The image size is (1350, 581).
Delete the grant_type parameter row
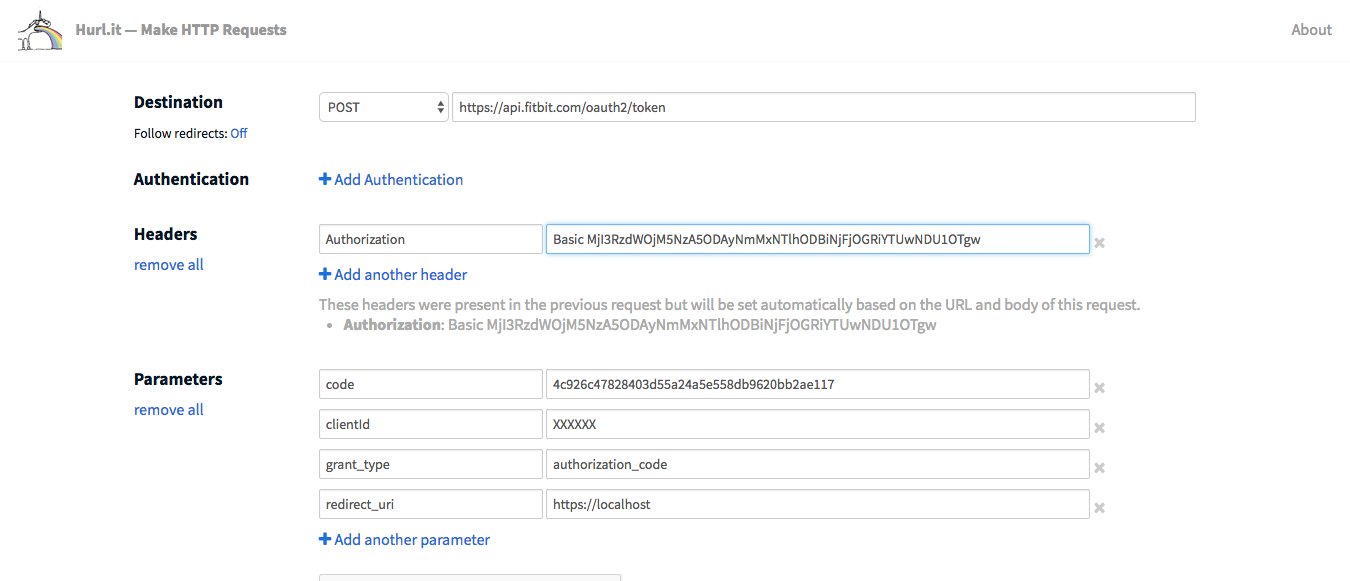tap(1099, 468)
